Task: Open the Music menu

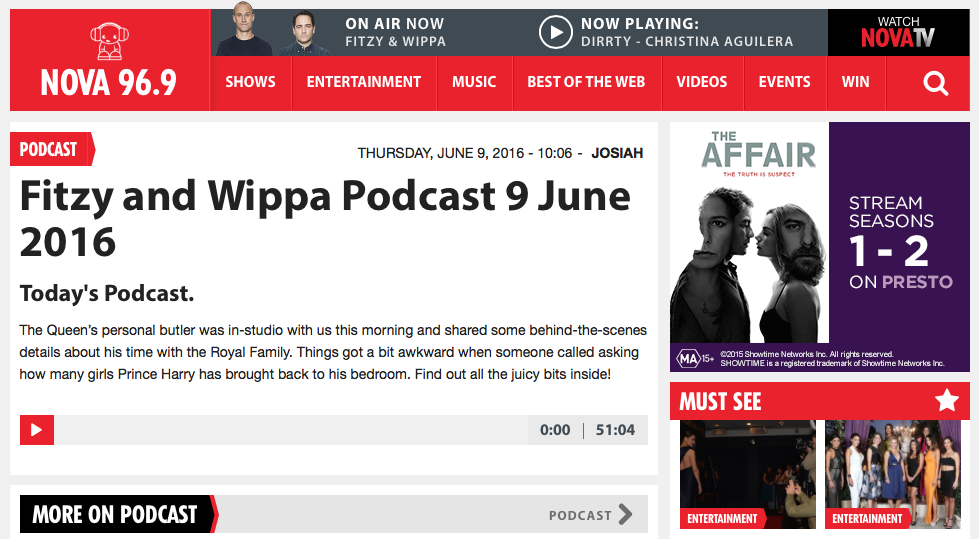Action: point(474,82)
